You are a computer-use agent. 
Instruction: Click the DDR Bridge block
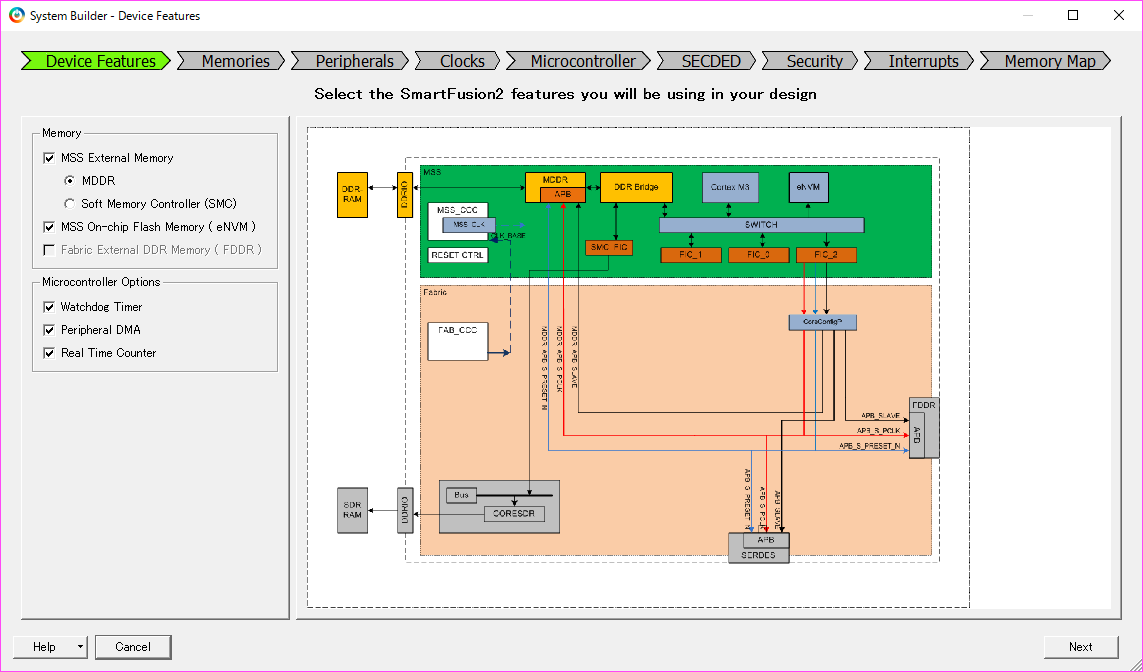(x=635, y=187)
